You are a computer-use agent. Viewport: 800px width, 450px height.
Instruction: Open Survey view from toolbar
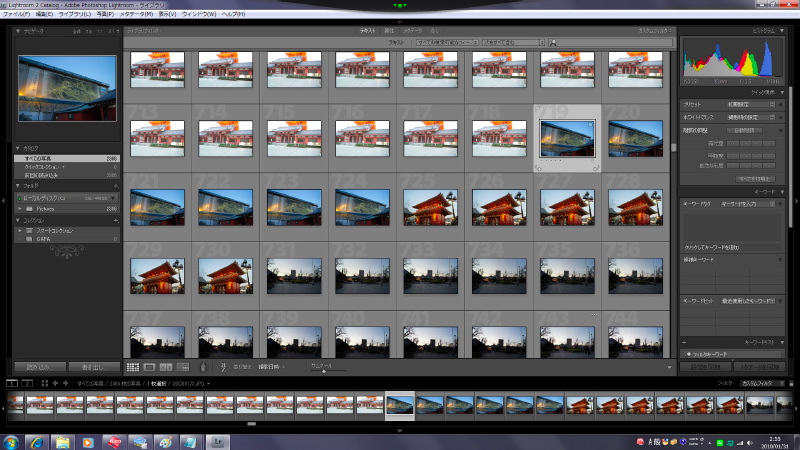point(184,368)
